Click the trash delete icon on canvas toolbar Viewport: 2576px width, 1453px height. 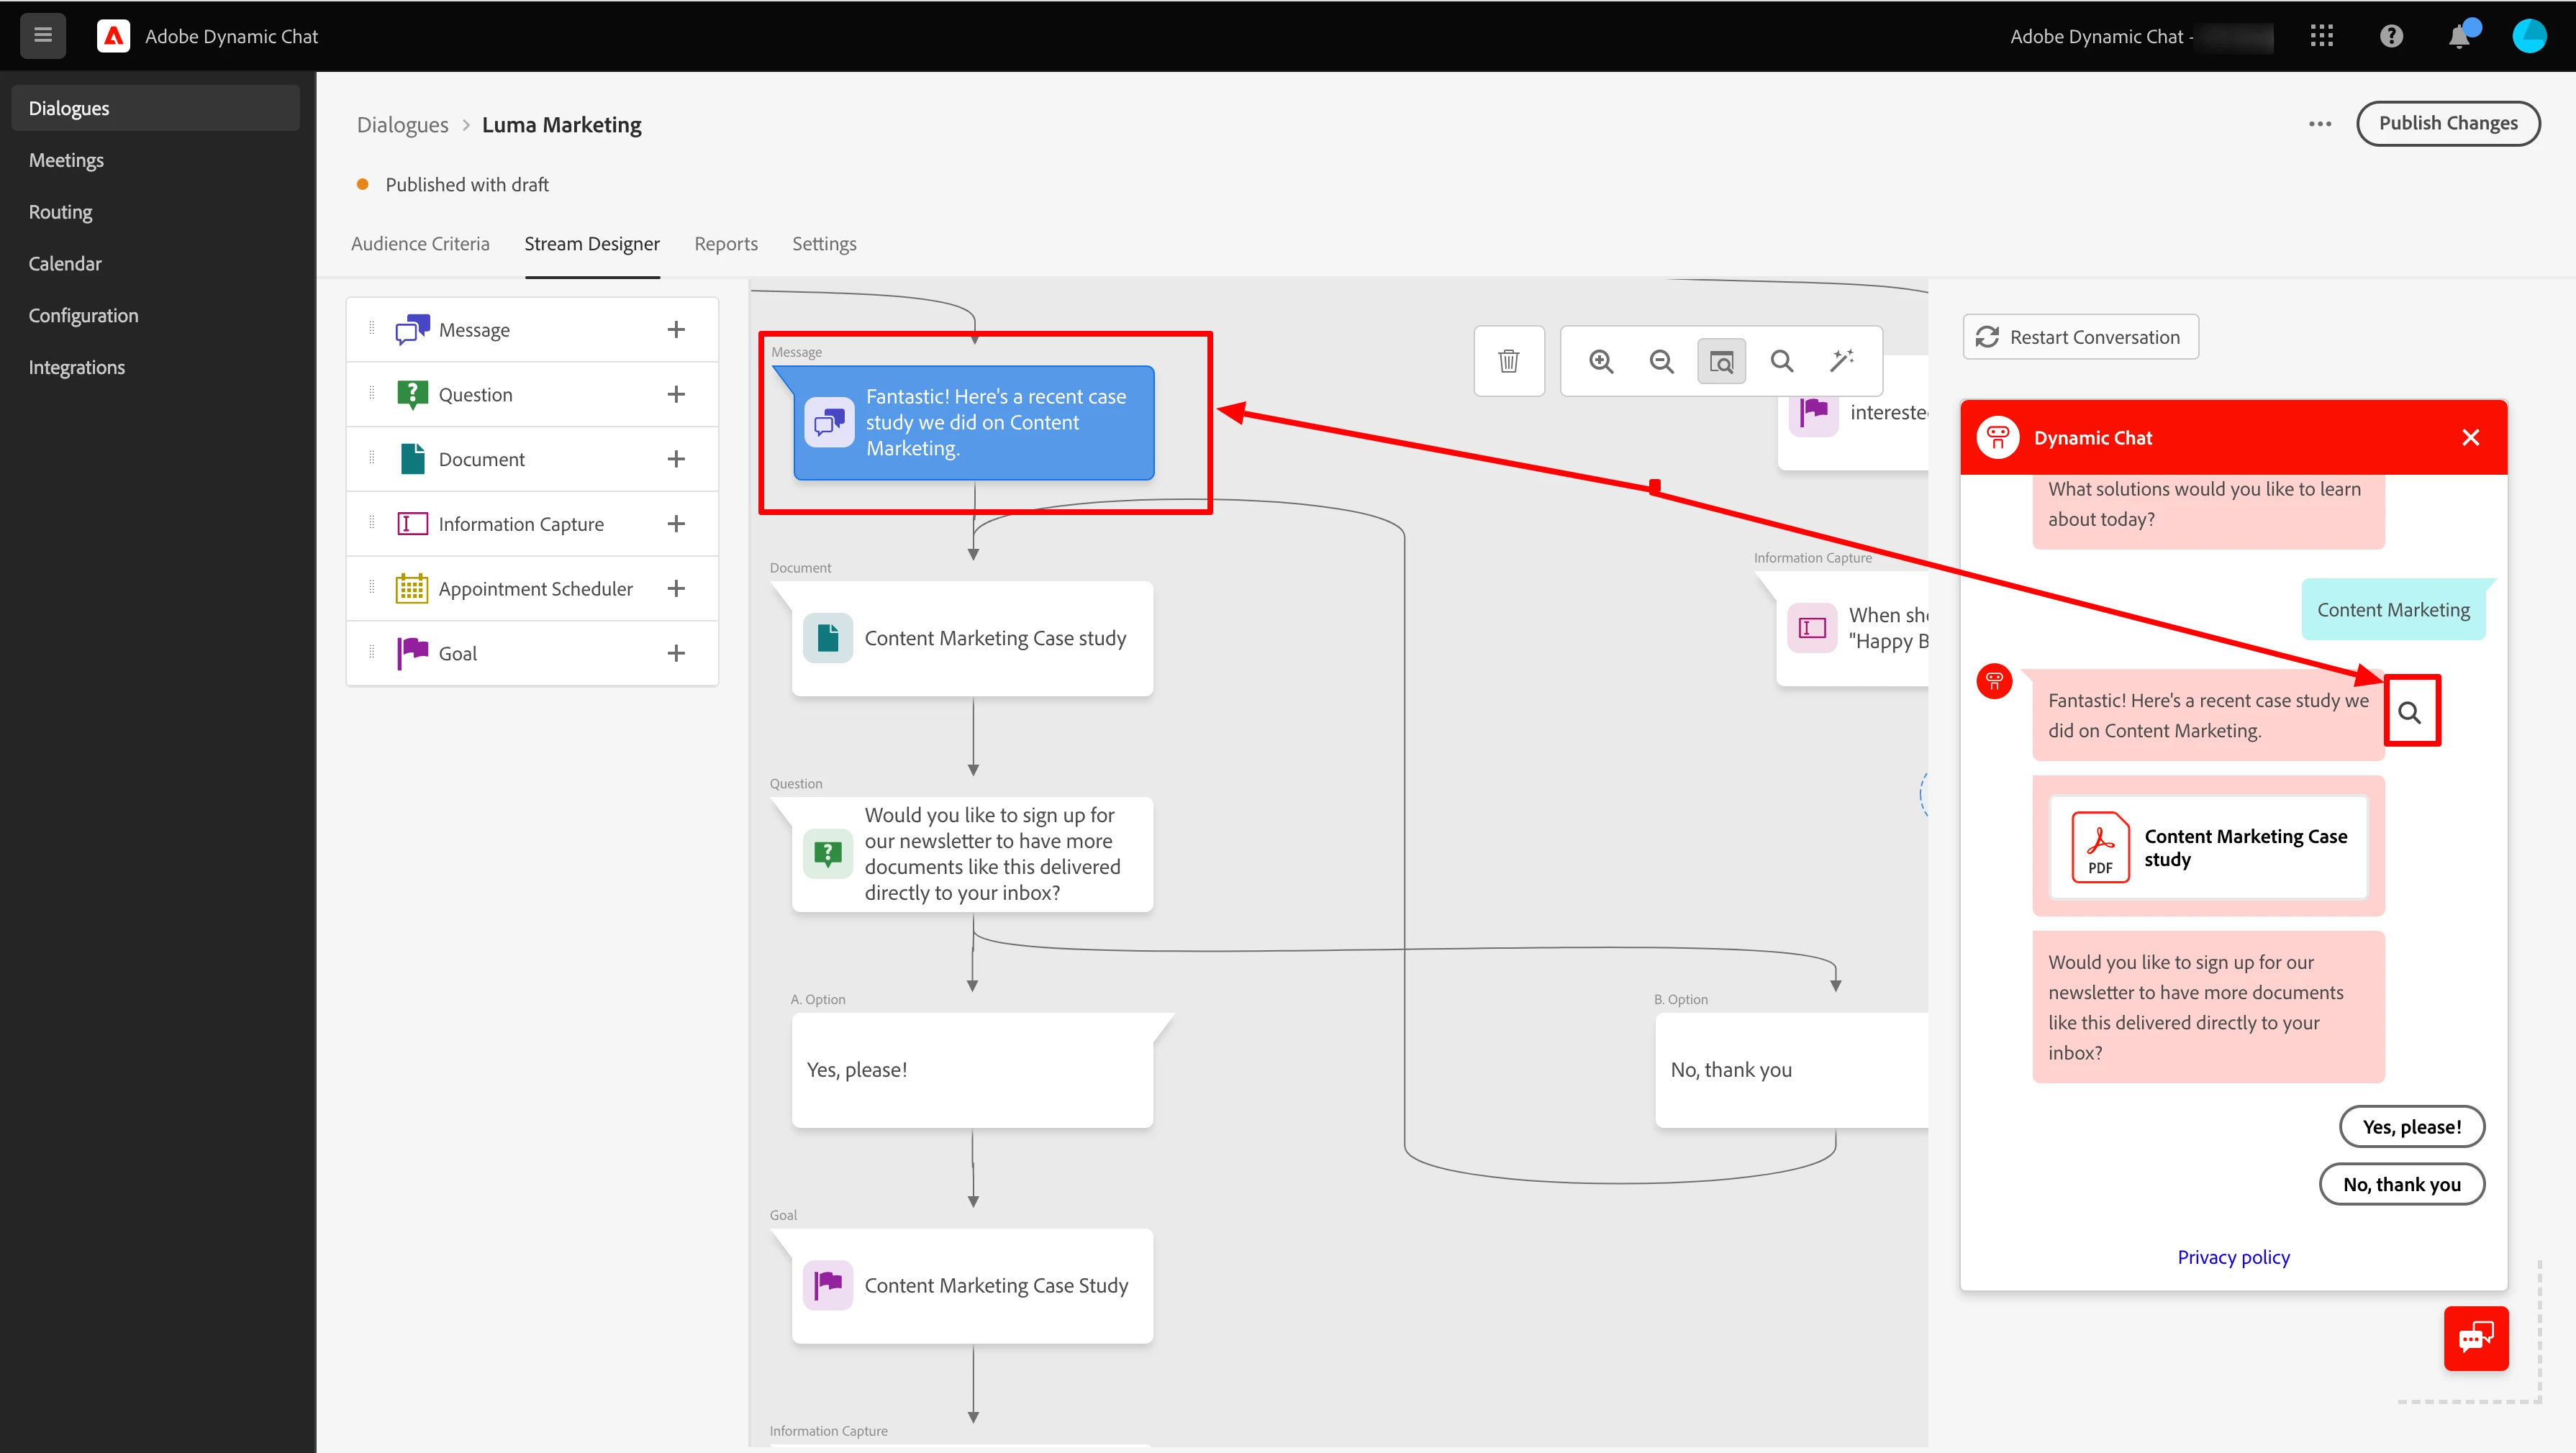tap(1508, 361)
